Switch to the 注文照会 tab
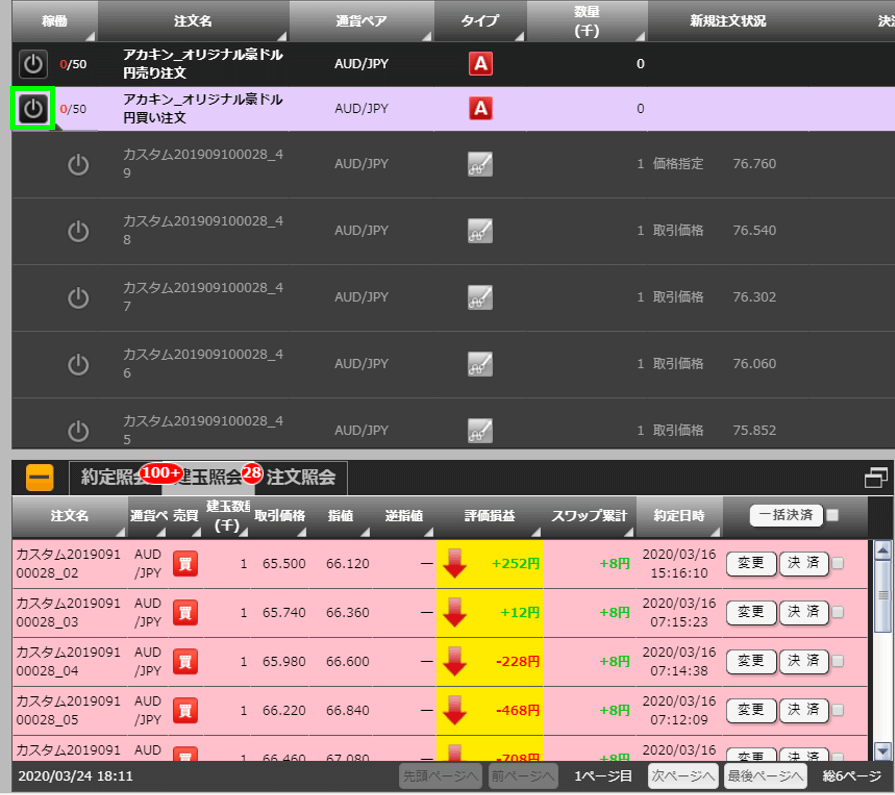The height and width of the screenshot is (795, 895). 300,478
